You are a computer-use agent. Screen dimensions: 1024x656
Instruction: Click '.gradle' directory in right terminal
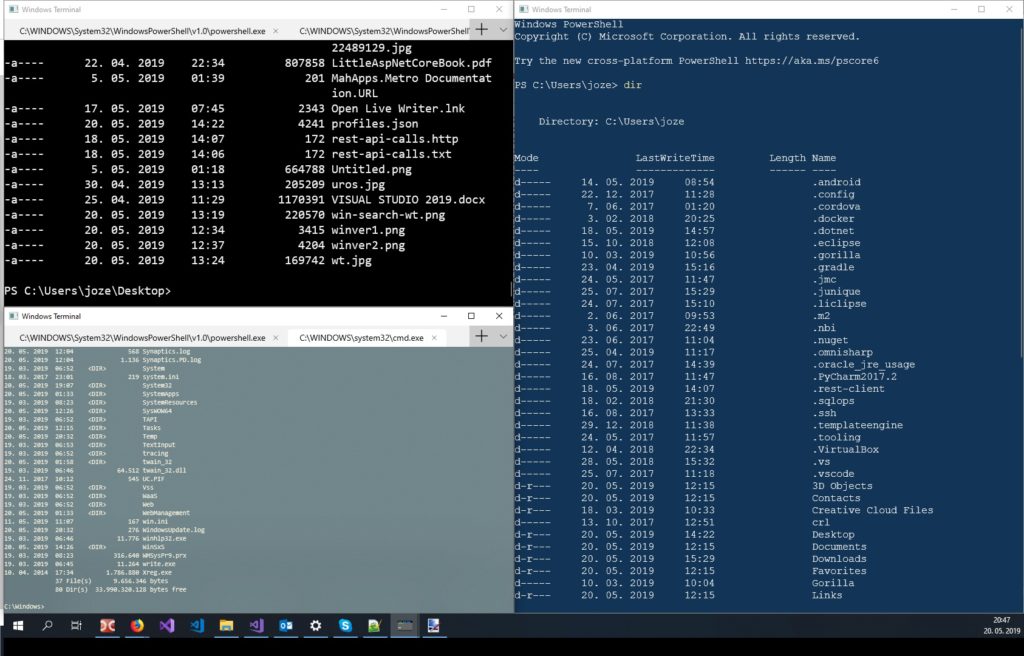(x=833, y=267)
